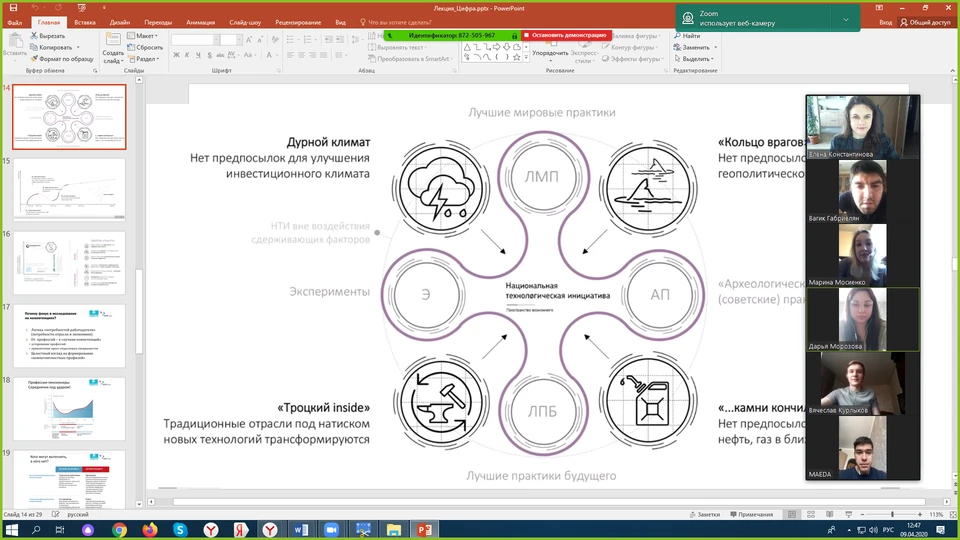Toggle text shadow S
This screenshot has width=960, height=540.
(209, 55)
